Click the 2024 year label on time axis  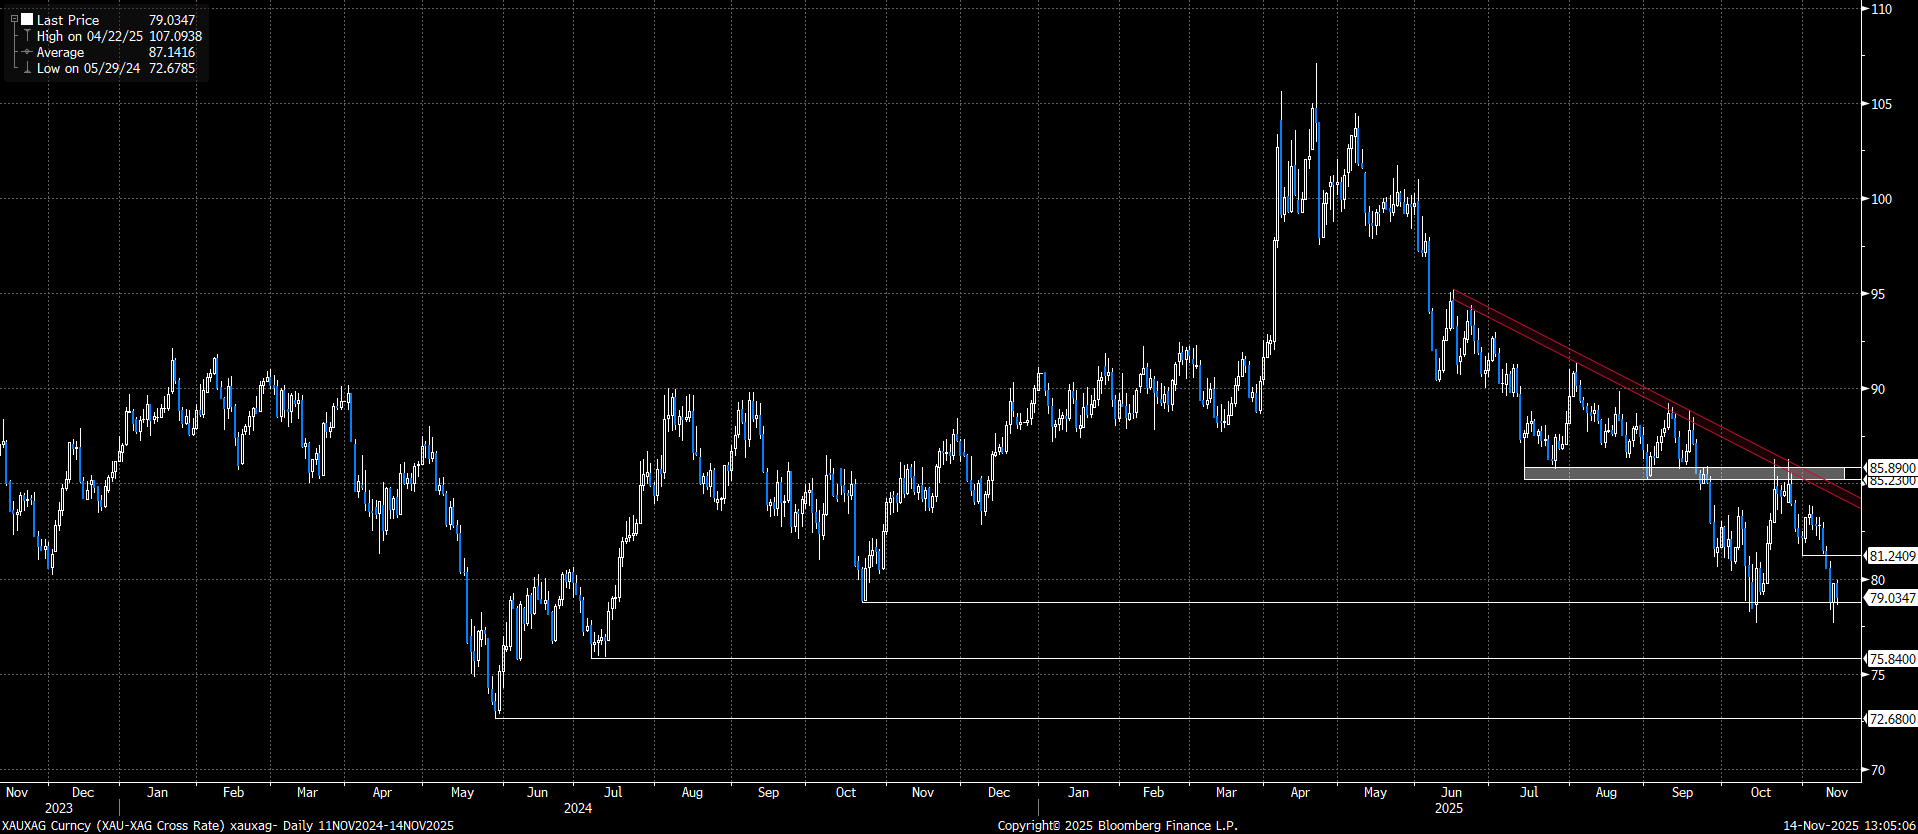pyautogui.click(x=577, y=808)
